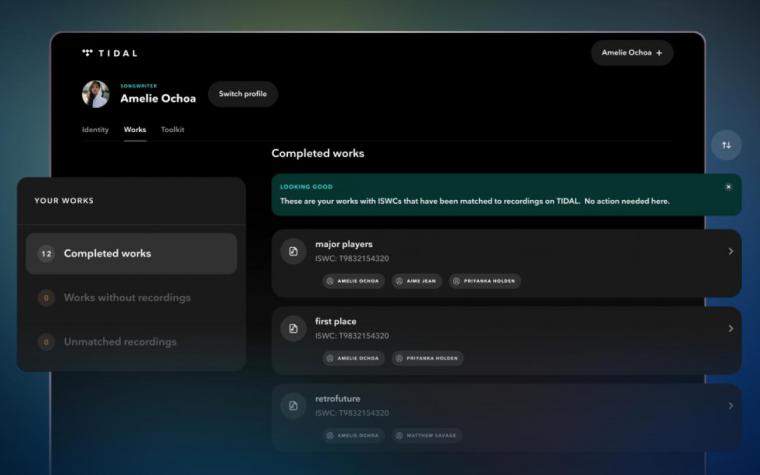Screen dimensions: 760x475
Task: Expand the major players work
Action: pos(730,251)
